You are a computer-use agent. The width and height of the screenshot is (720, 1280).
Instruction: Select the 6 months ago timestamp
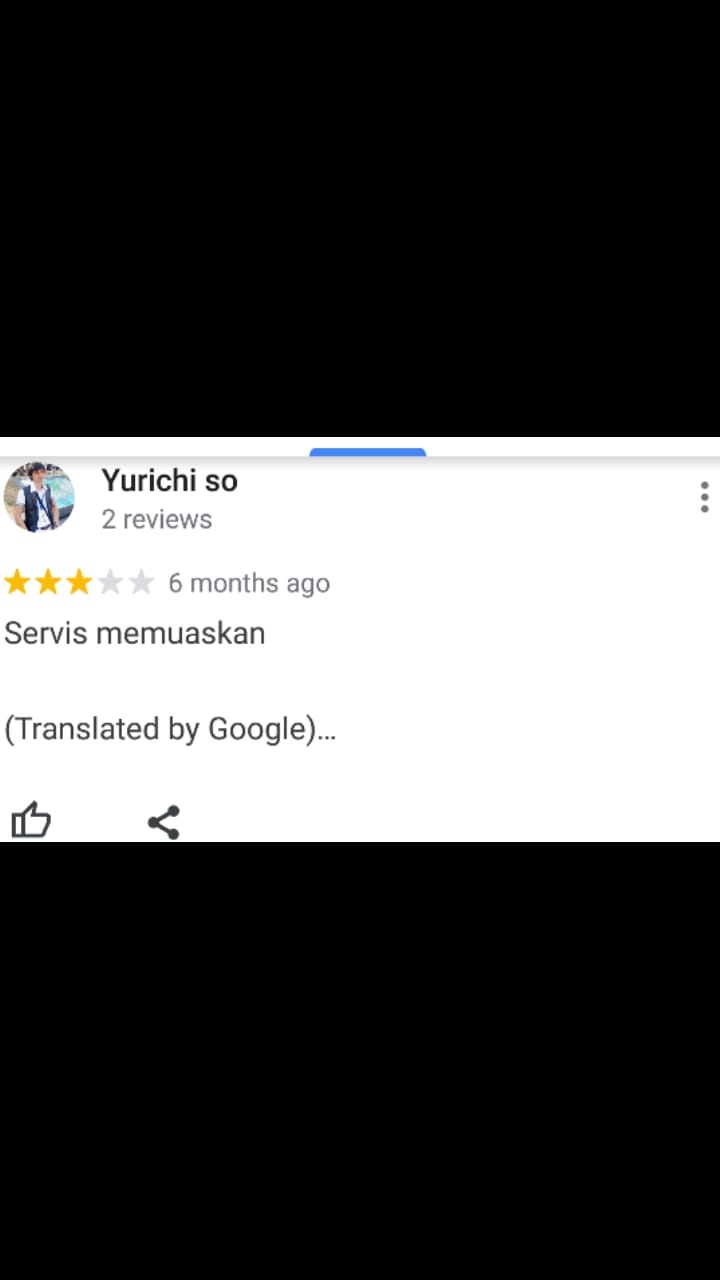[249, 583]
